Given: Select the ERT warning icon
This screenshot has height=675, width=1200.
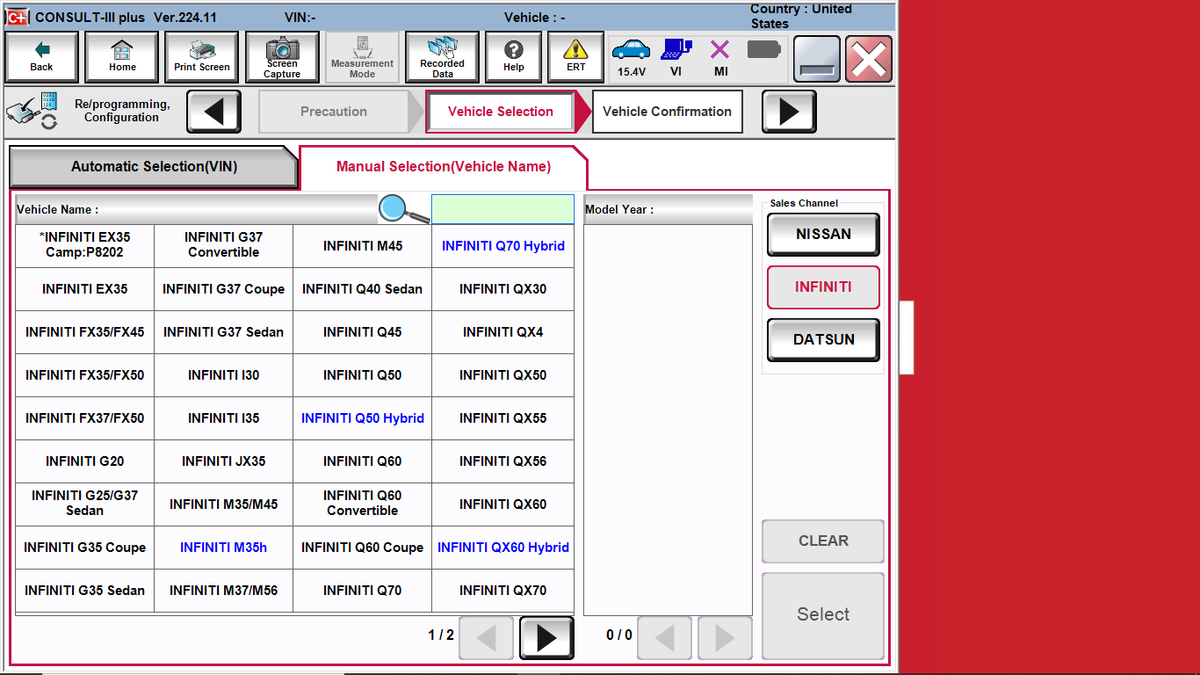Looking at the screenshot, I should (x=575, y=56).
